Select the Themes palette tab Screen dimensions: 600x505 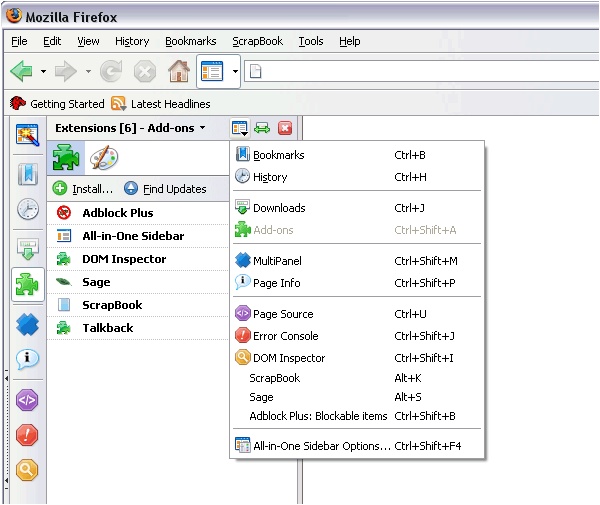click(104, 157)
